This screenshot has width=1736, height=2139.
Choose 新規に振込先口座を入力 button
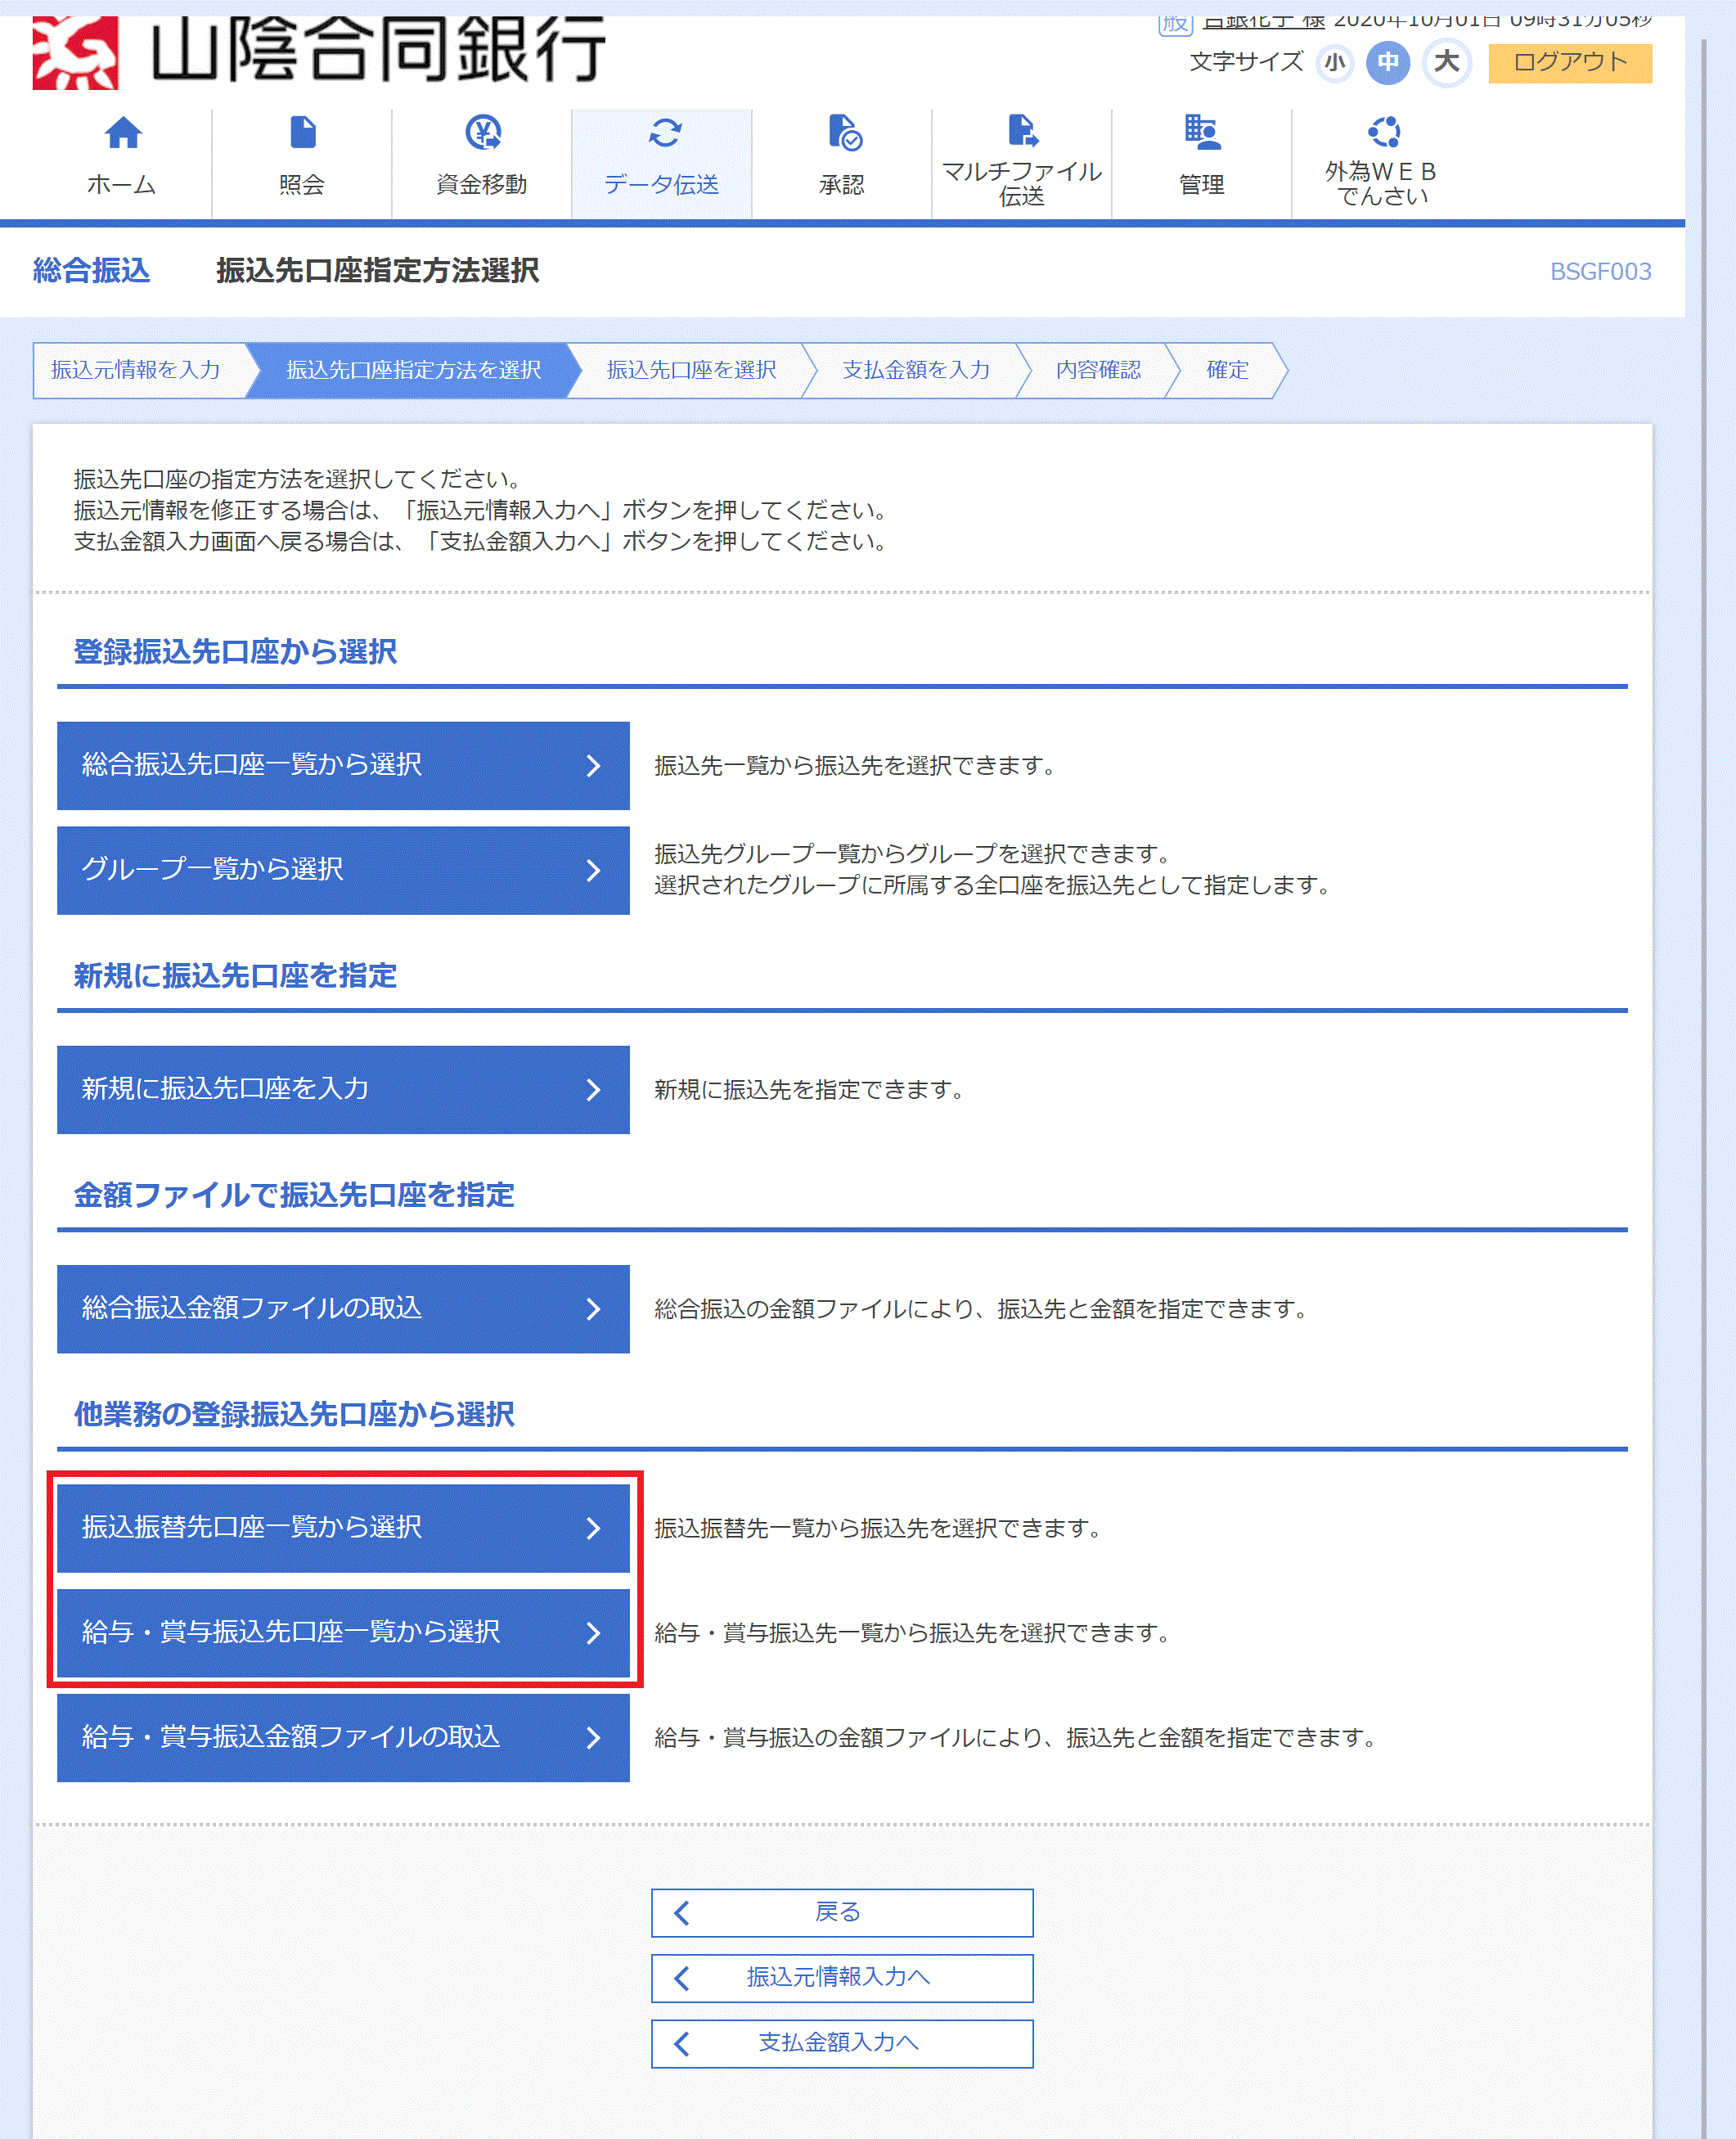coord(343,1089)
